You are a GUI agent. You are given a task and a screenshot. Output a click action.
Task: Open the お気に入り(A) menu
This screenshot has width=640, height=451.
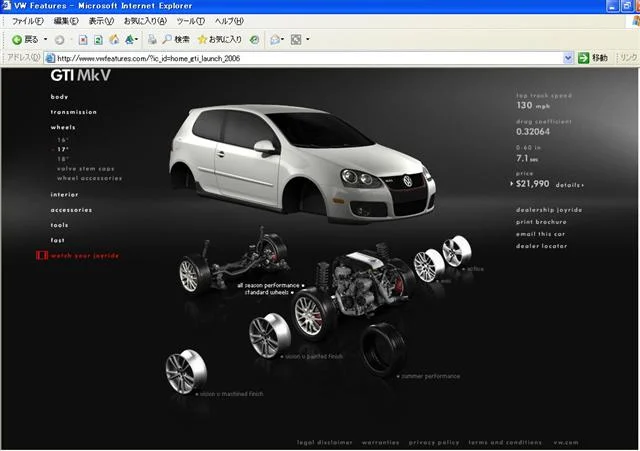coord(145,21)
